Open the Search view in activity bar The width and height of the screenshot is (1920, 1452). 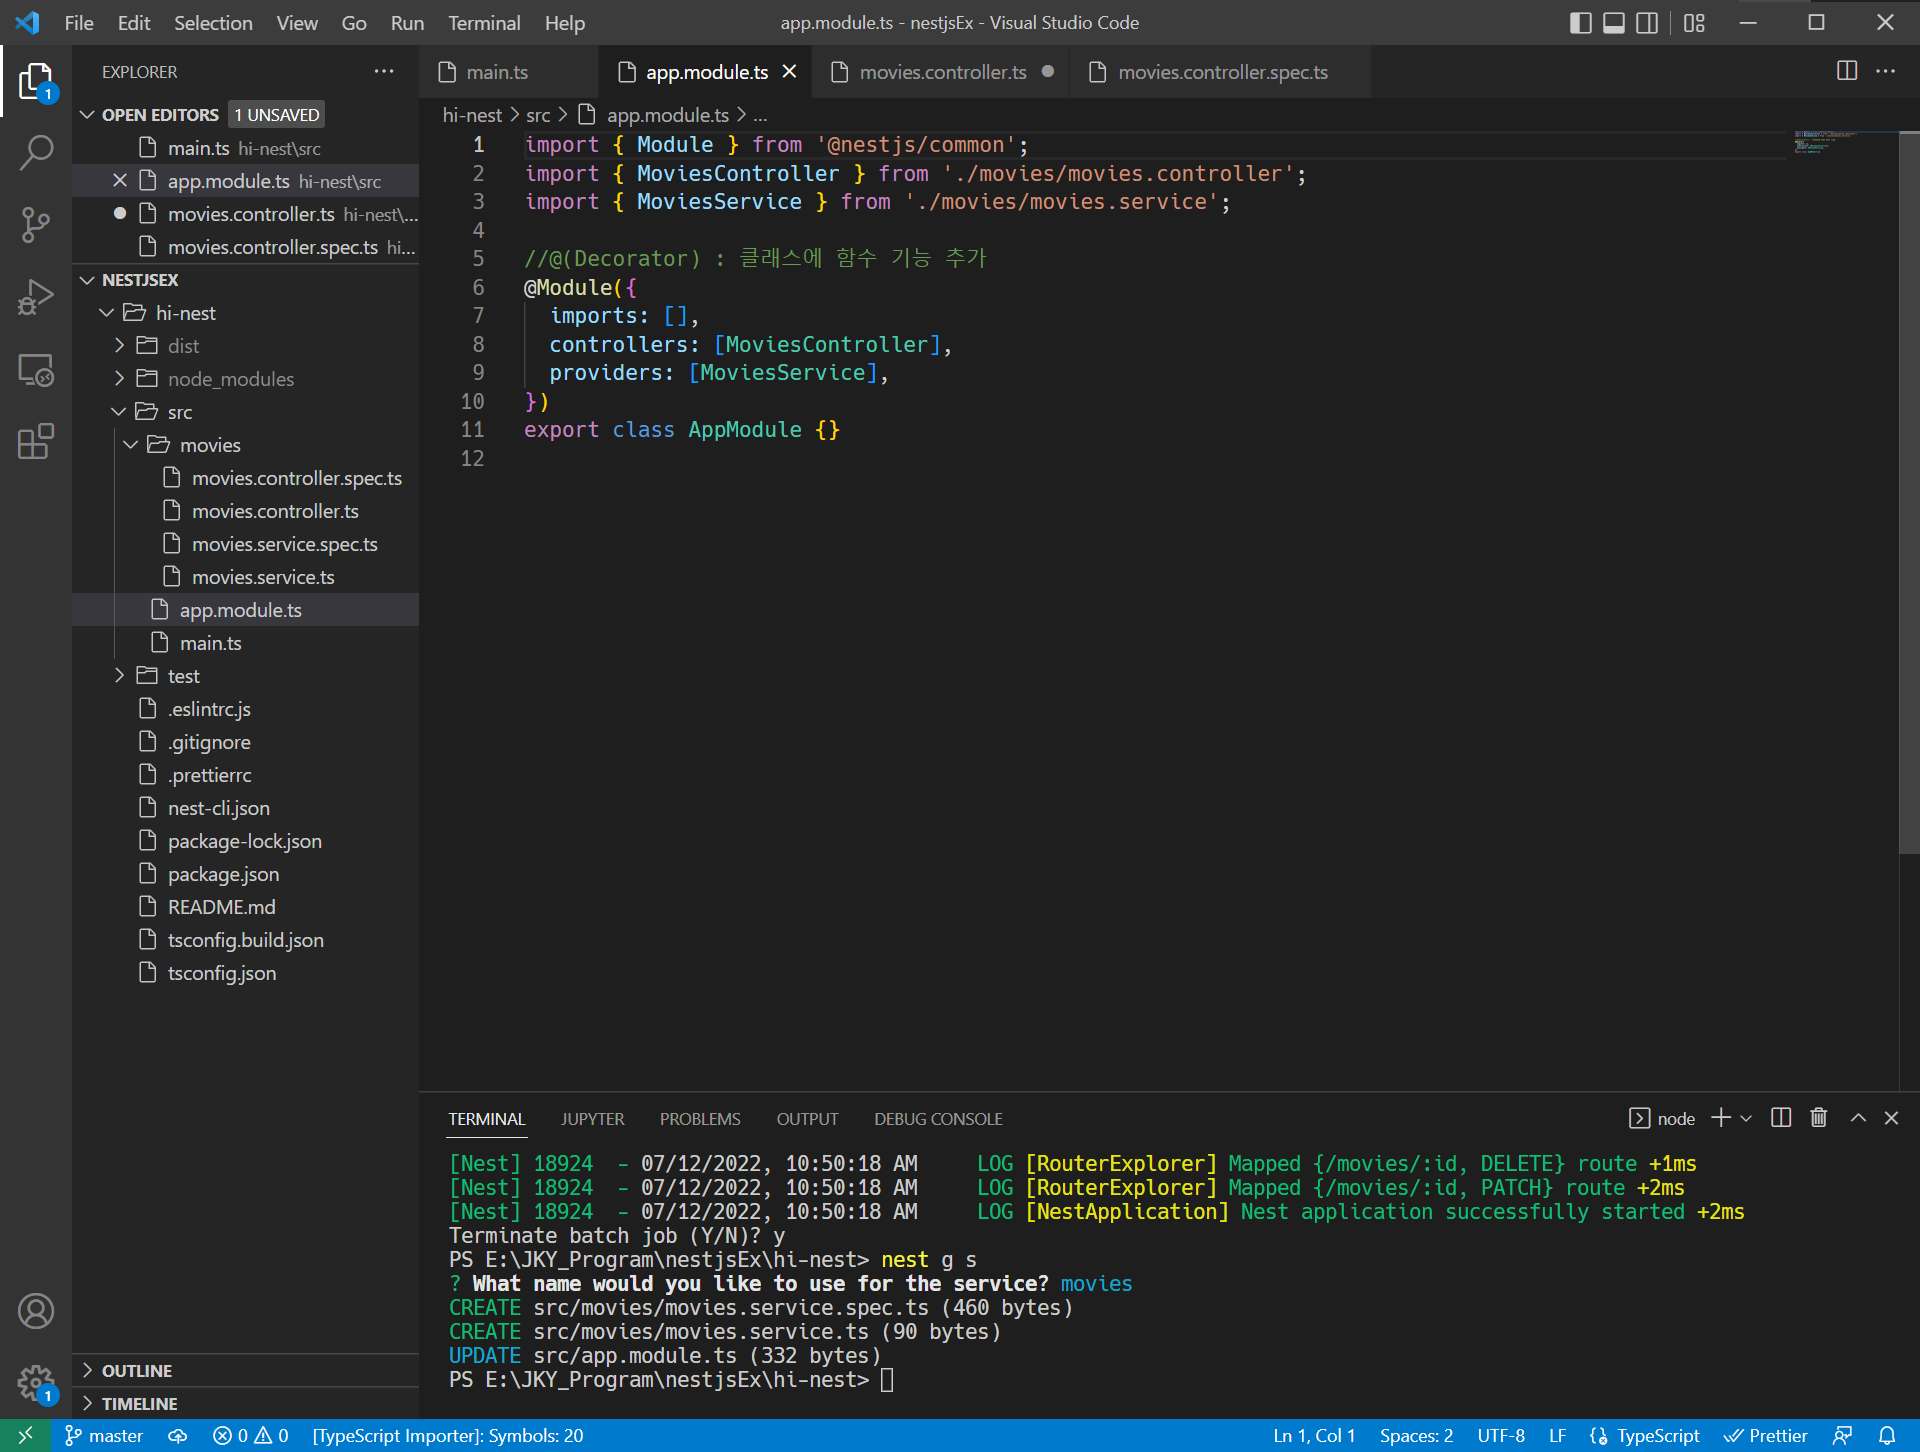(x=36, y=153)
